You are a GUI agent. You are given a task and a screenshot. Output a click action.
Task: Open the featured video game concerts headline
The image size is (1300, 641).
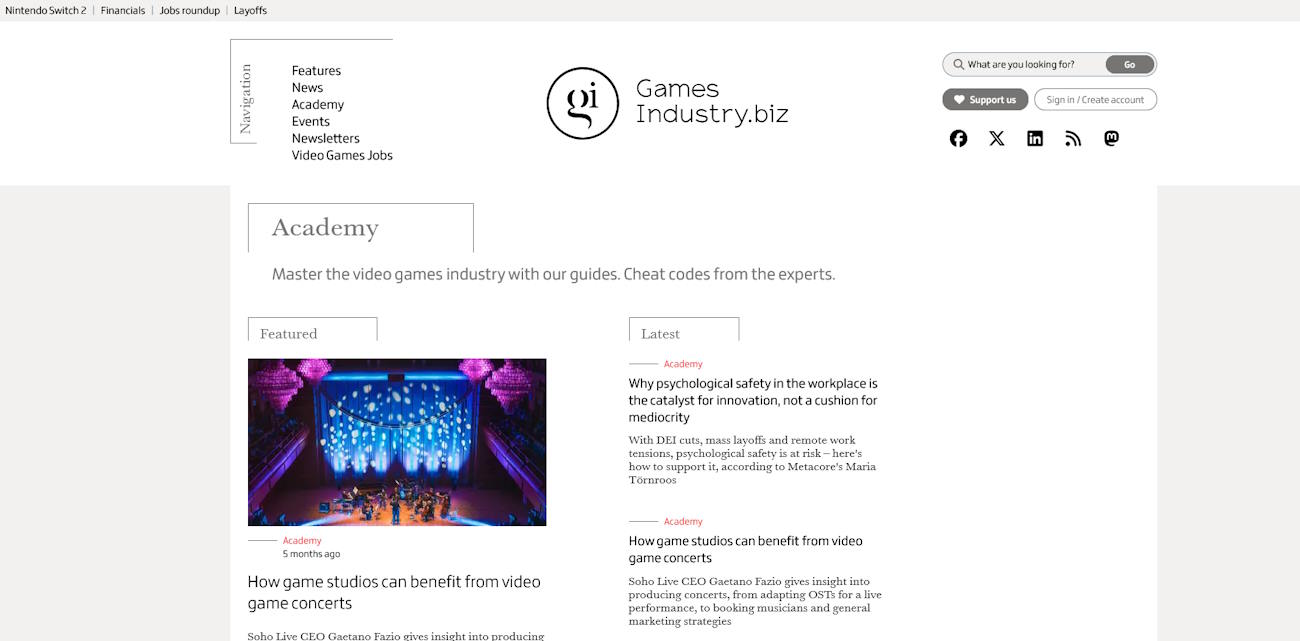click(394, 592)
